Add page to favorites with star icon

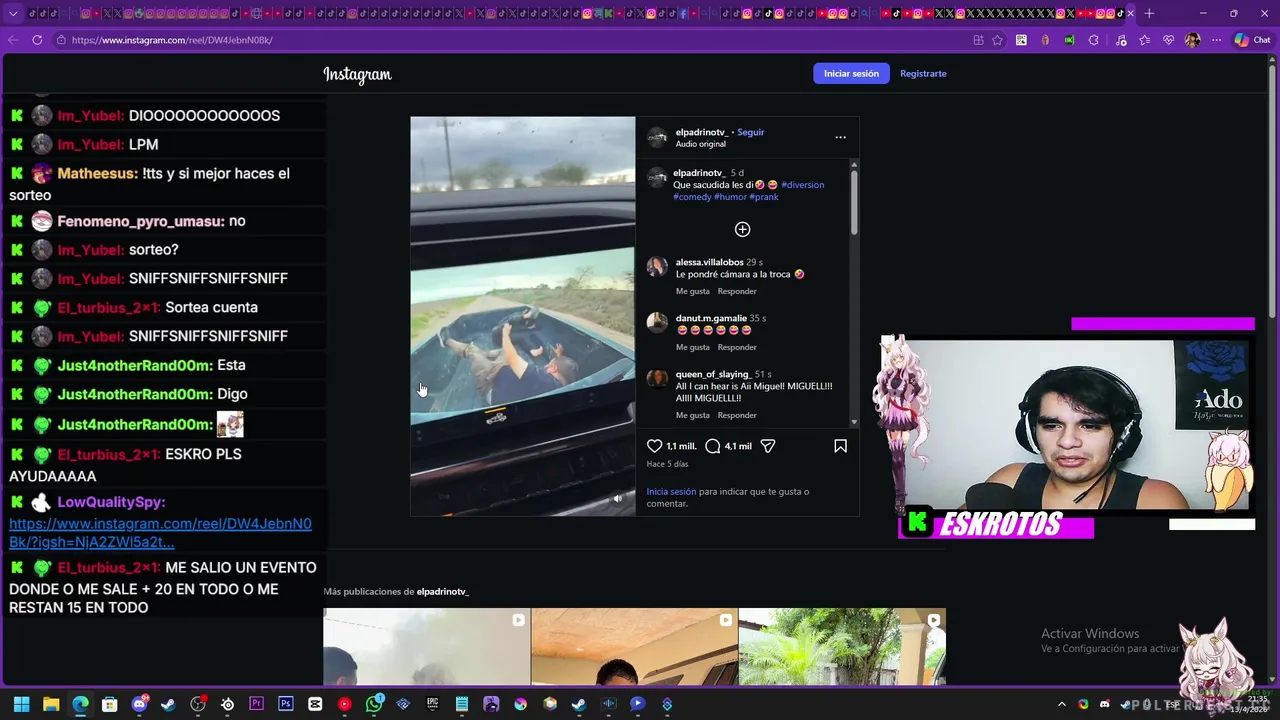coord(997,40)
